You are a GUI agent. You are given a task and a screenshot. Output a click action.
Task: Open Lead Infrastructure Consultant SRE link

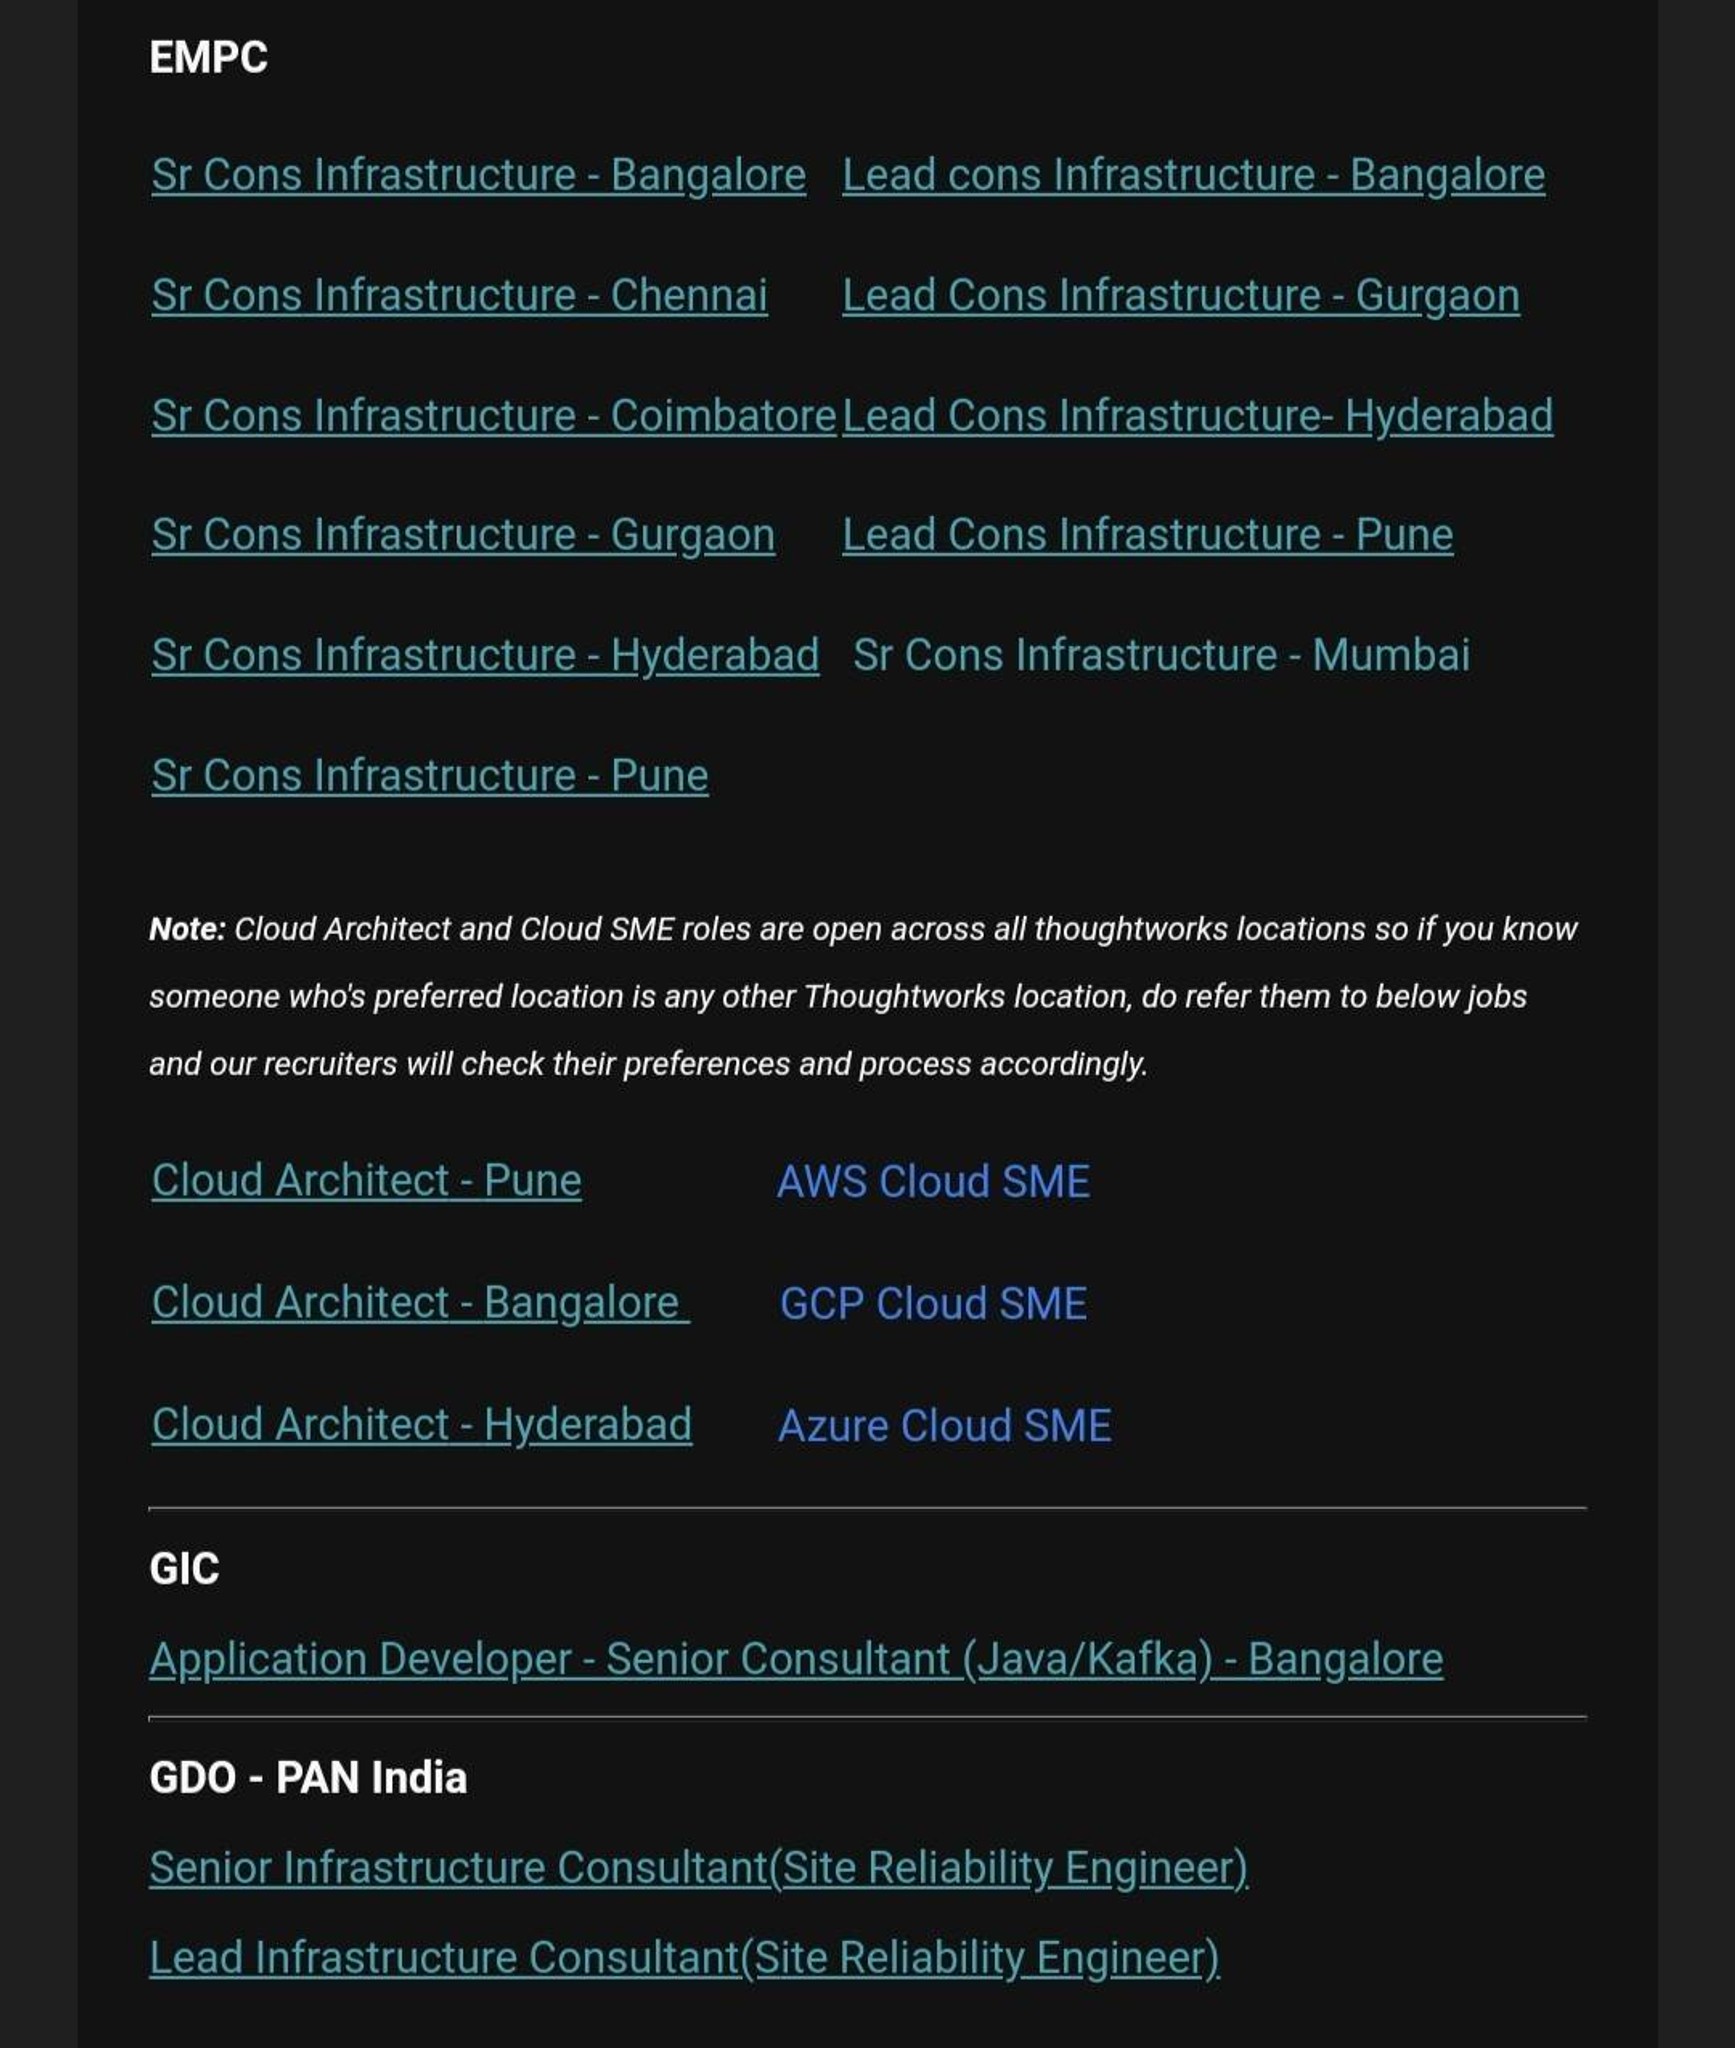click(684, 1959)
